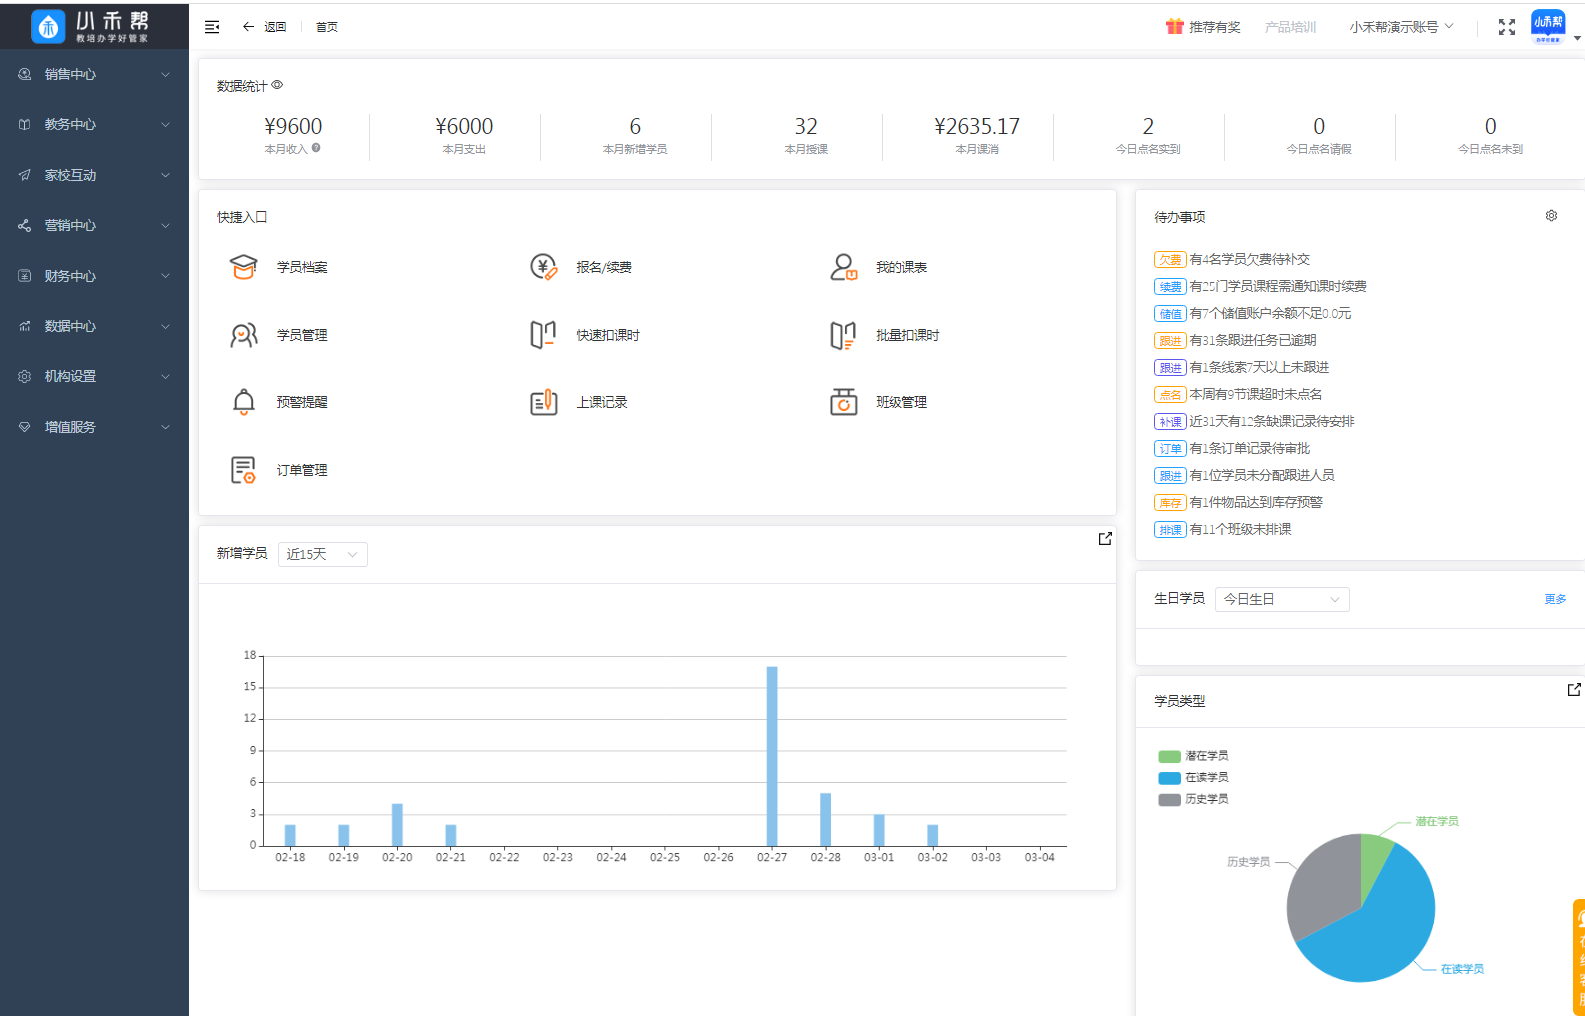The image size is (1585, 1016).
Task: Select 营销中心 in sidebar
Action: (94, 225)
